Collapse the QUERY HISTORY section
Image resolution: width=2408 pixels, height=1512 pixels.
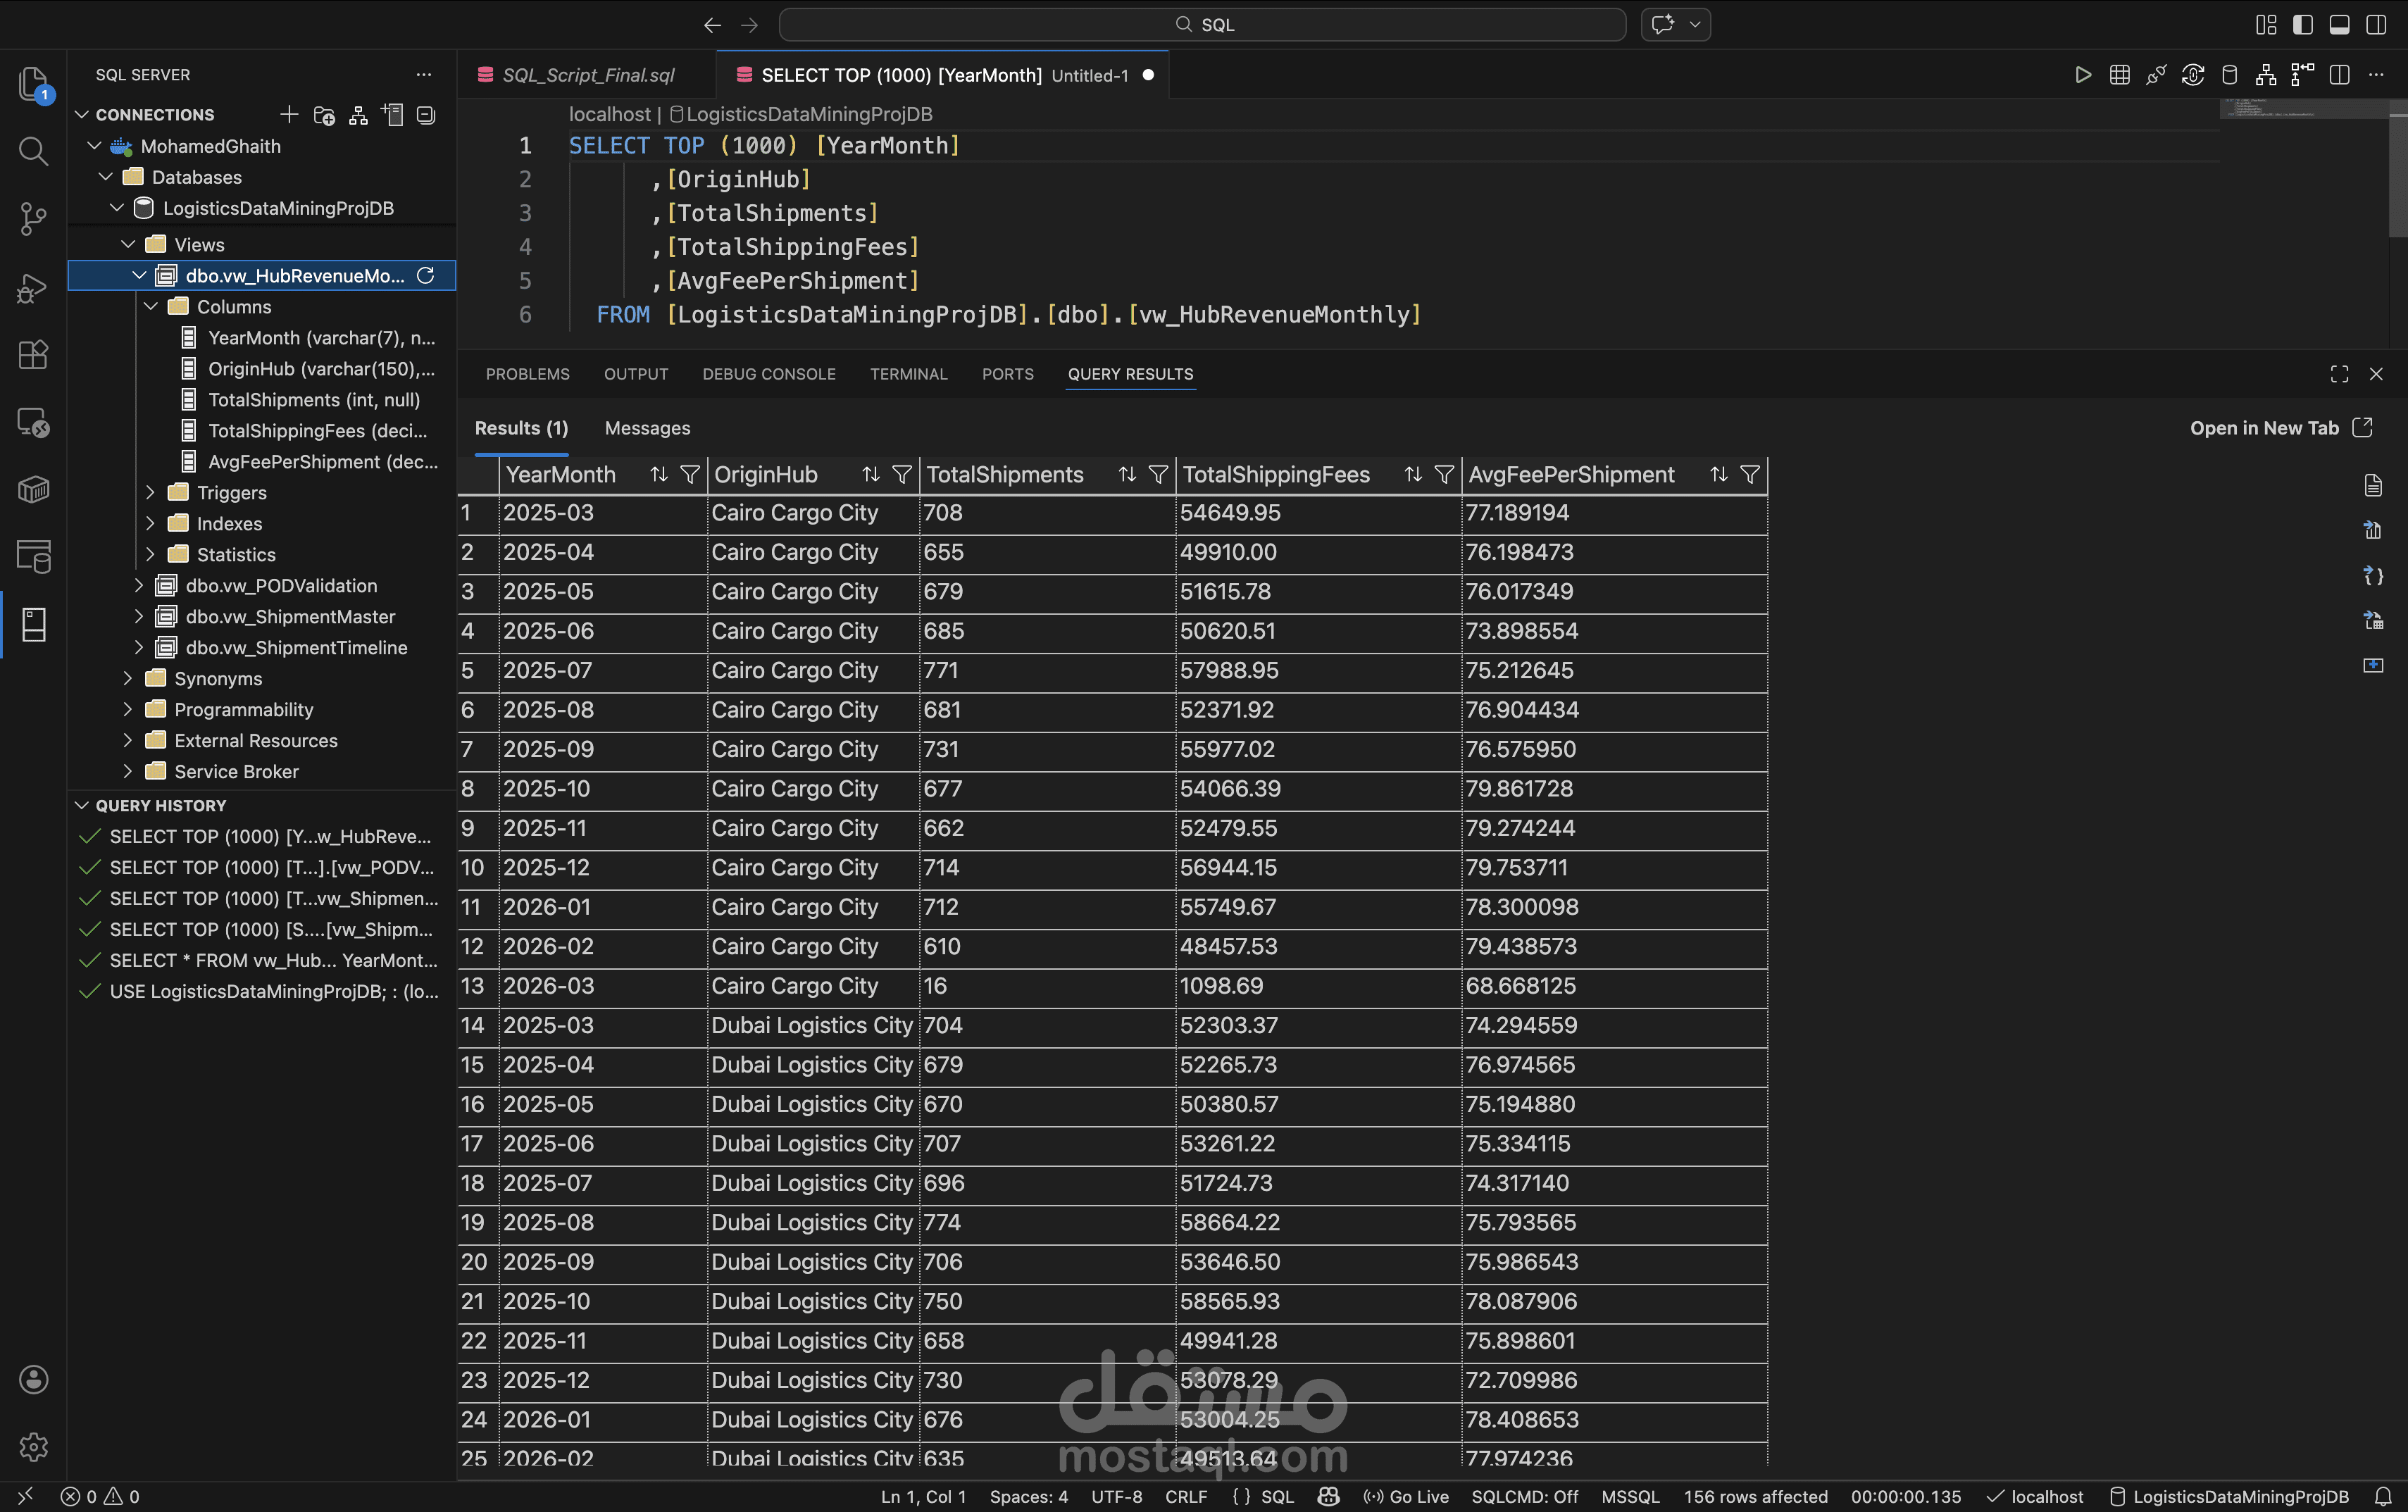tap(82, 805)
